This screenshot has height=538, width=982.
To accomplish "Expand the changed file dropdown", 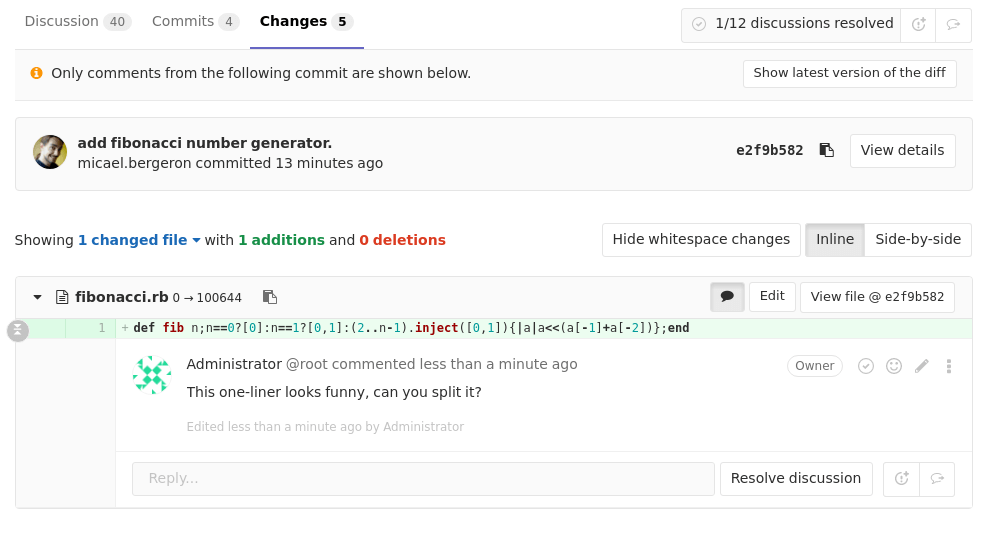I will tap(139, 240).
